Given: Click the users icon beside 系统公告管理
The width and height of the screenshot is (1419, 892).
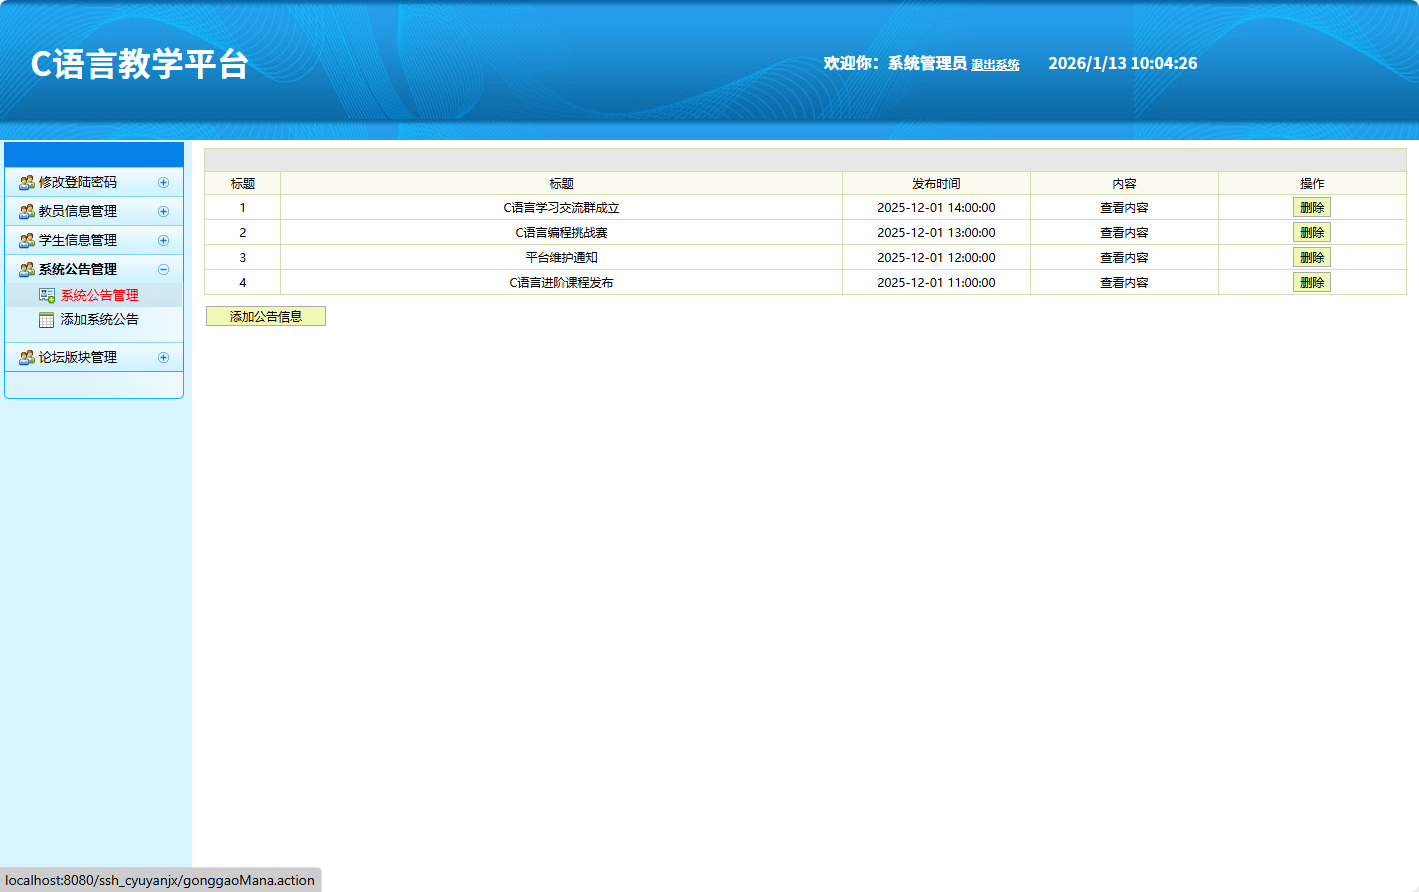Looking at the screenshot, I should [x=27, y=270].
